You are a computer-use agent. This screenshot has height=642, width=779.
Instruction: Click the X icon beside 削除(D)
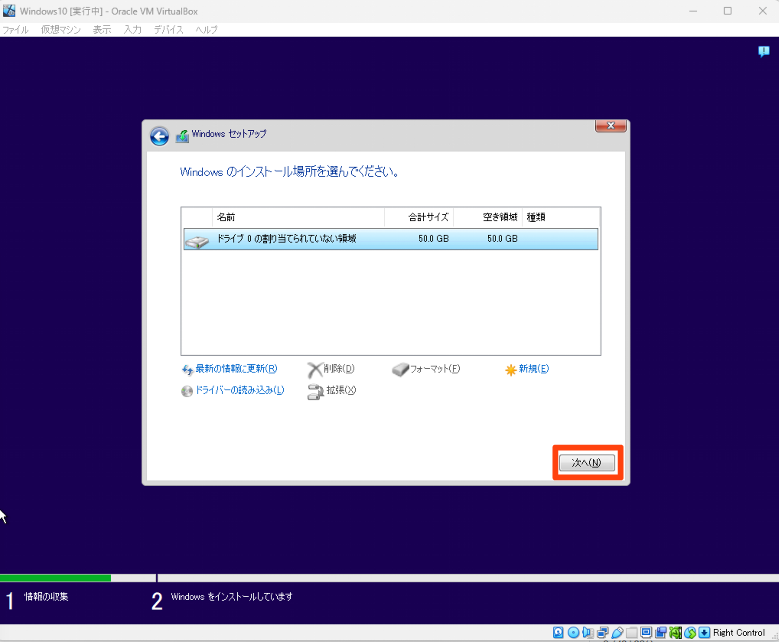(x=314, y=370)
